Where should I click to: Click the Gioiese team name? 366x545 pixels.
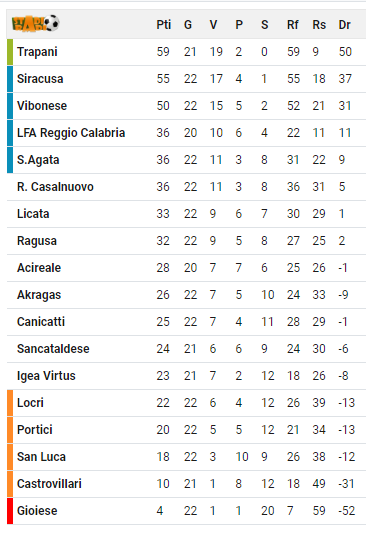[x=37, y=511]
